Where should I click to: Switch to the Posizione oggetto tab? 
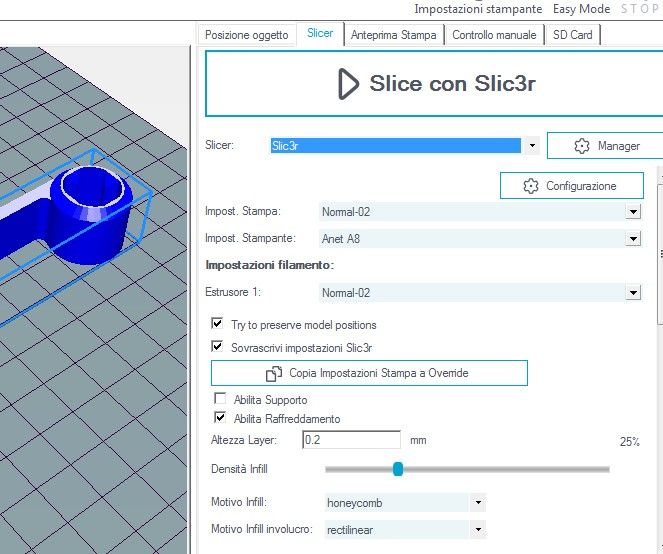click(247, 34)
